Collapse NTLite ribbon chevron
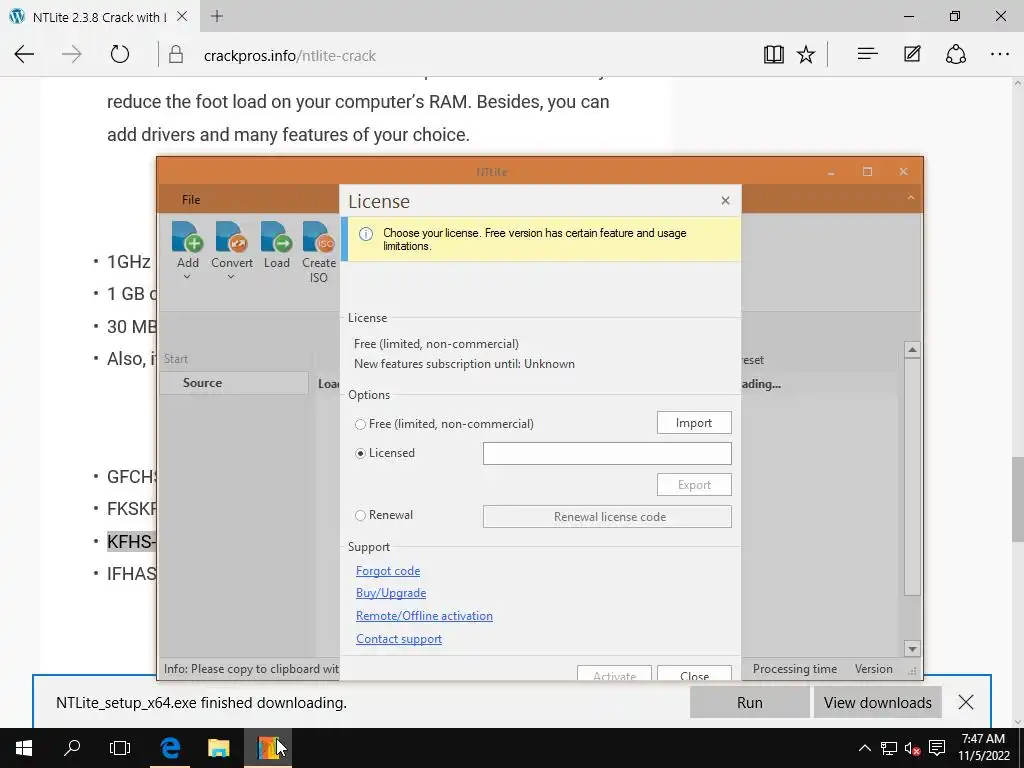Image resolution: width=1024 pixels, height=768 pixels. tap(910, 198)
